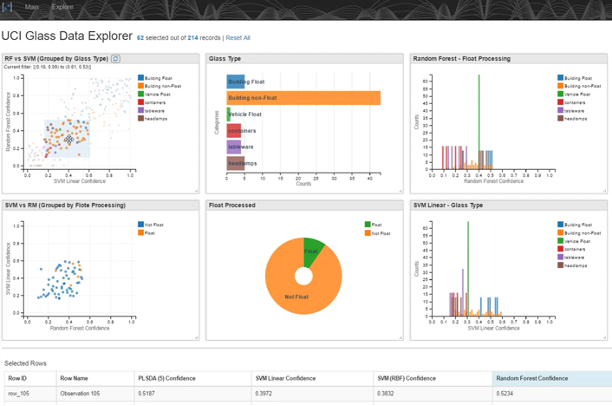Click the resize handle of SVM vs RM panel
This screenshot has height=406, width=612.
pyautogui.click(x=196, y=338)
